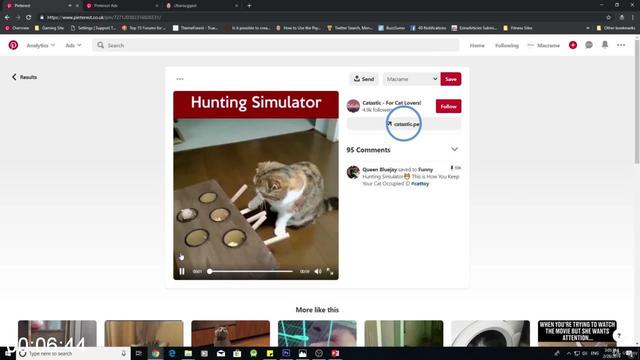The width and height of the screenshot is (640, 360).
Task: Switch to the Pinterest Ads tab
Action: tap(122, 6)
